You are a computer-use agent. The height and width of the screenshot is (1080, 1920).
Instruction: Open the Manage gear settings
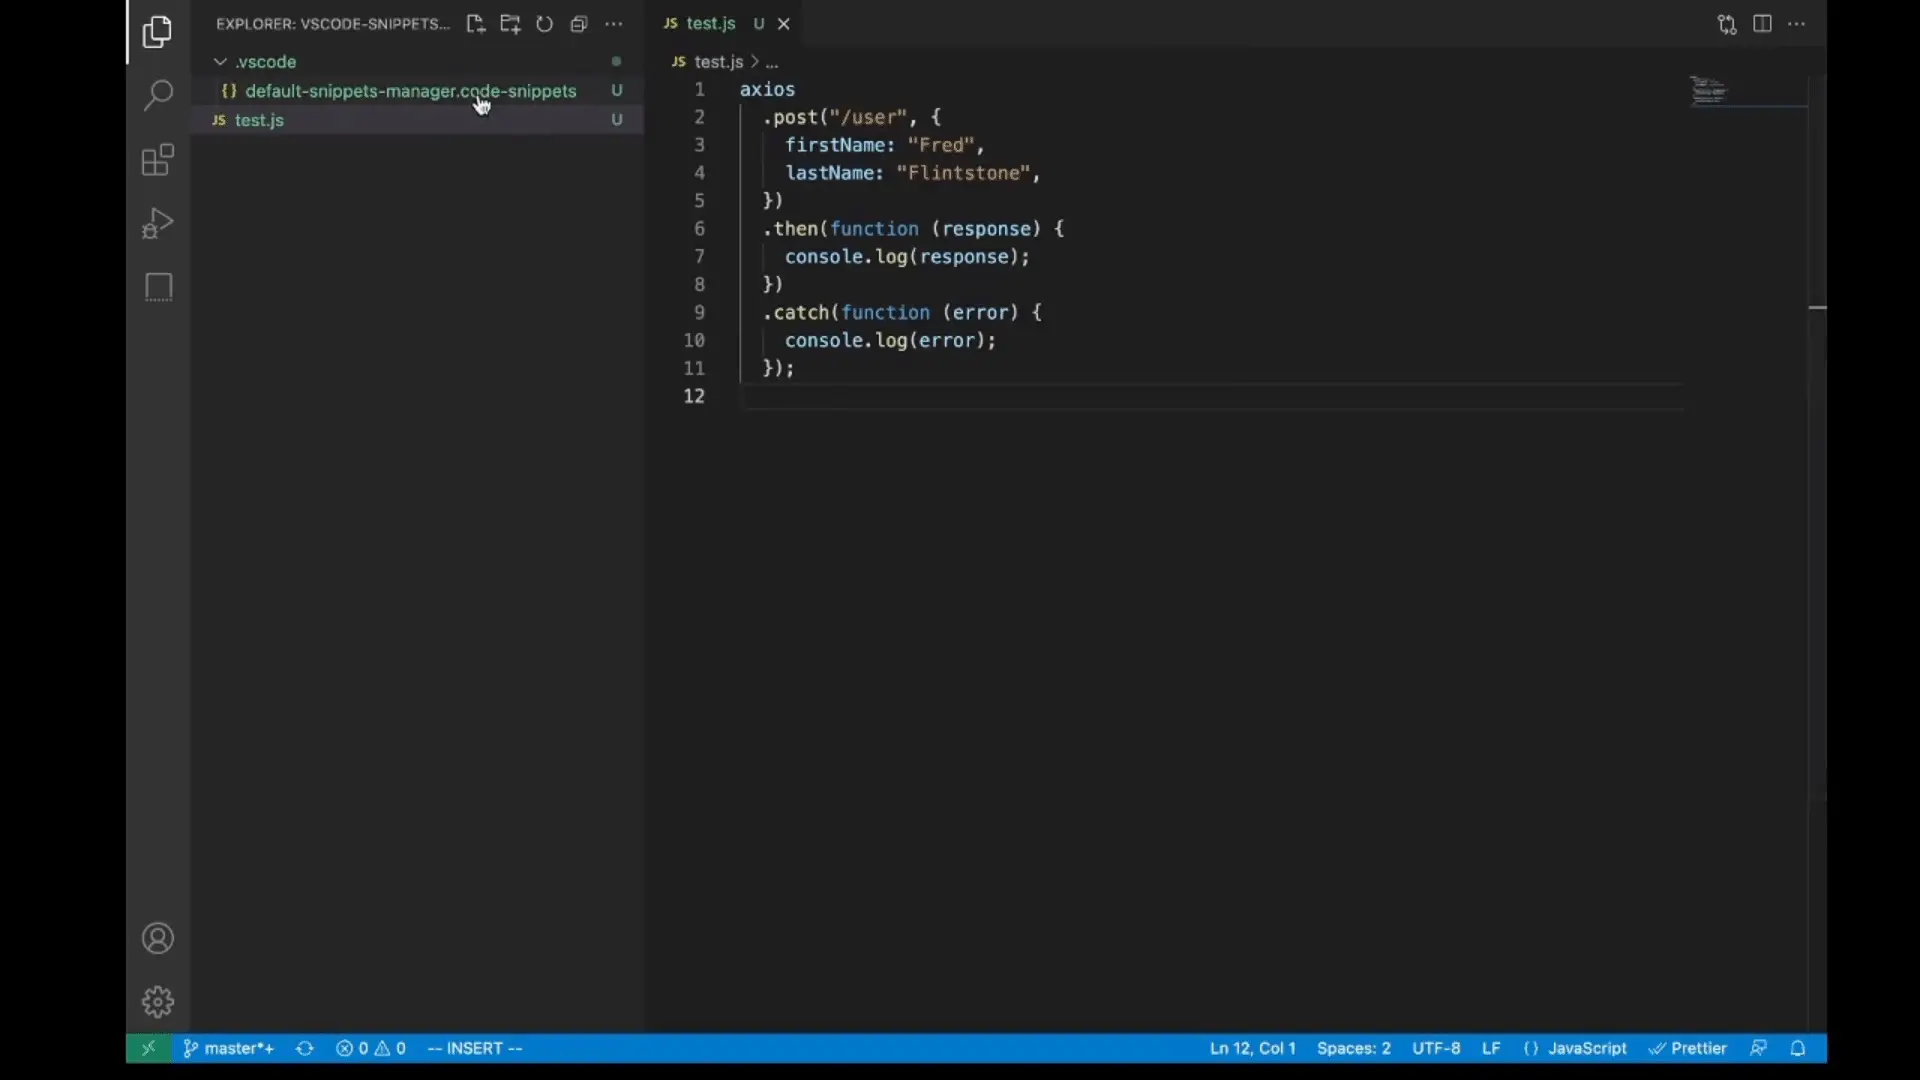tap(158, 1001)
